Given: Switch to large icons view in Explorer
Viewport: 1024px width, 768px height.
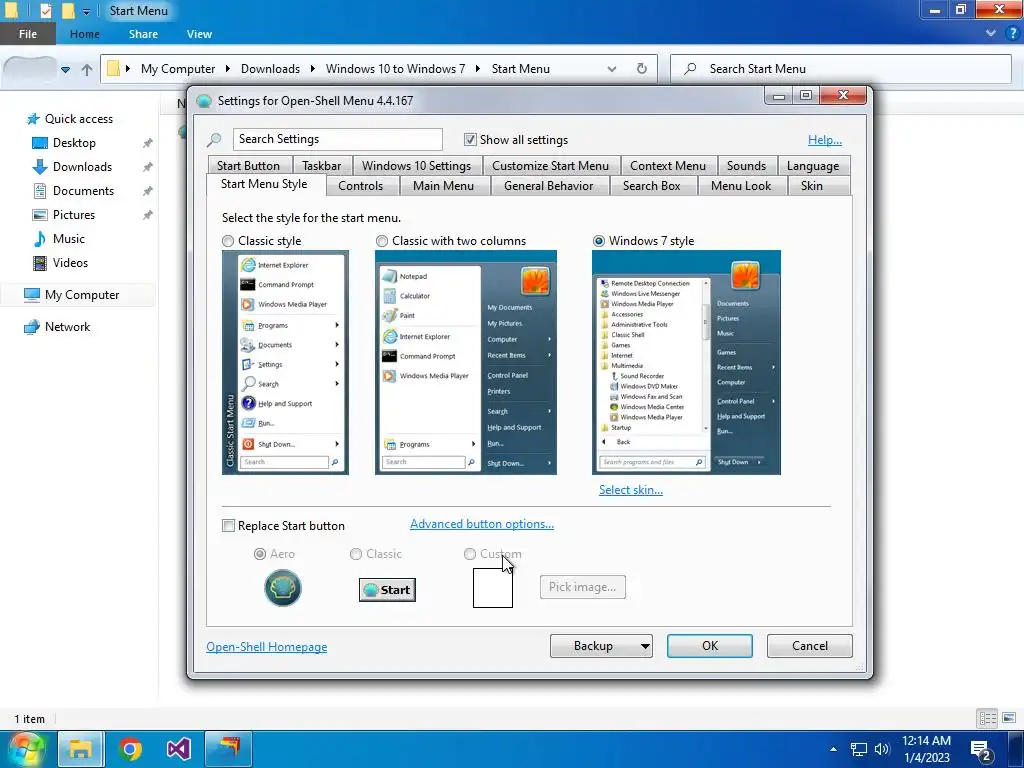Looking at the screenshot, I should click(x=1008, y=718).
